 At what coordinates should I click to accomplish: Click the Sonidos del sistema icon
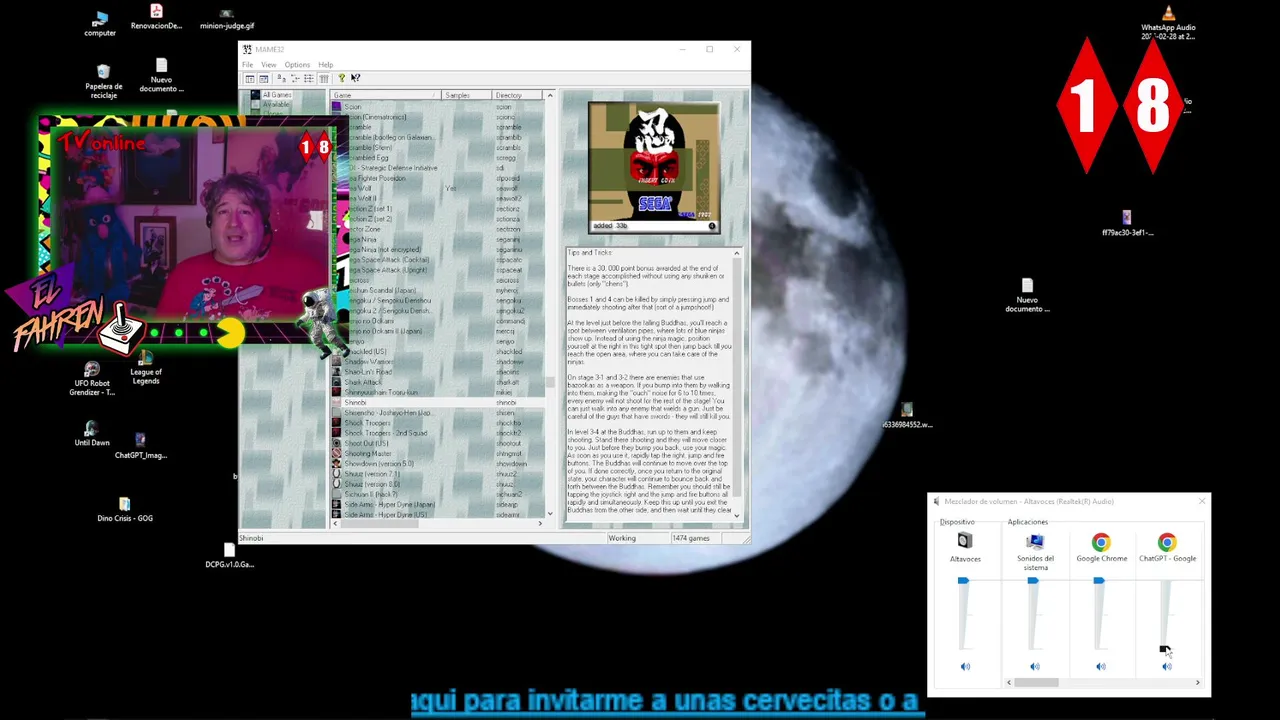[1035, 542]
